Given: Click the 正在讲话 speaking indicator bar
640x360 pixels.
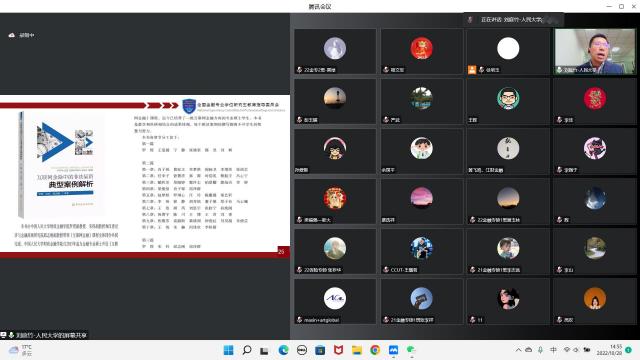Looking at the screenshot, I should (x=514, y=19).
